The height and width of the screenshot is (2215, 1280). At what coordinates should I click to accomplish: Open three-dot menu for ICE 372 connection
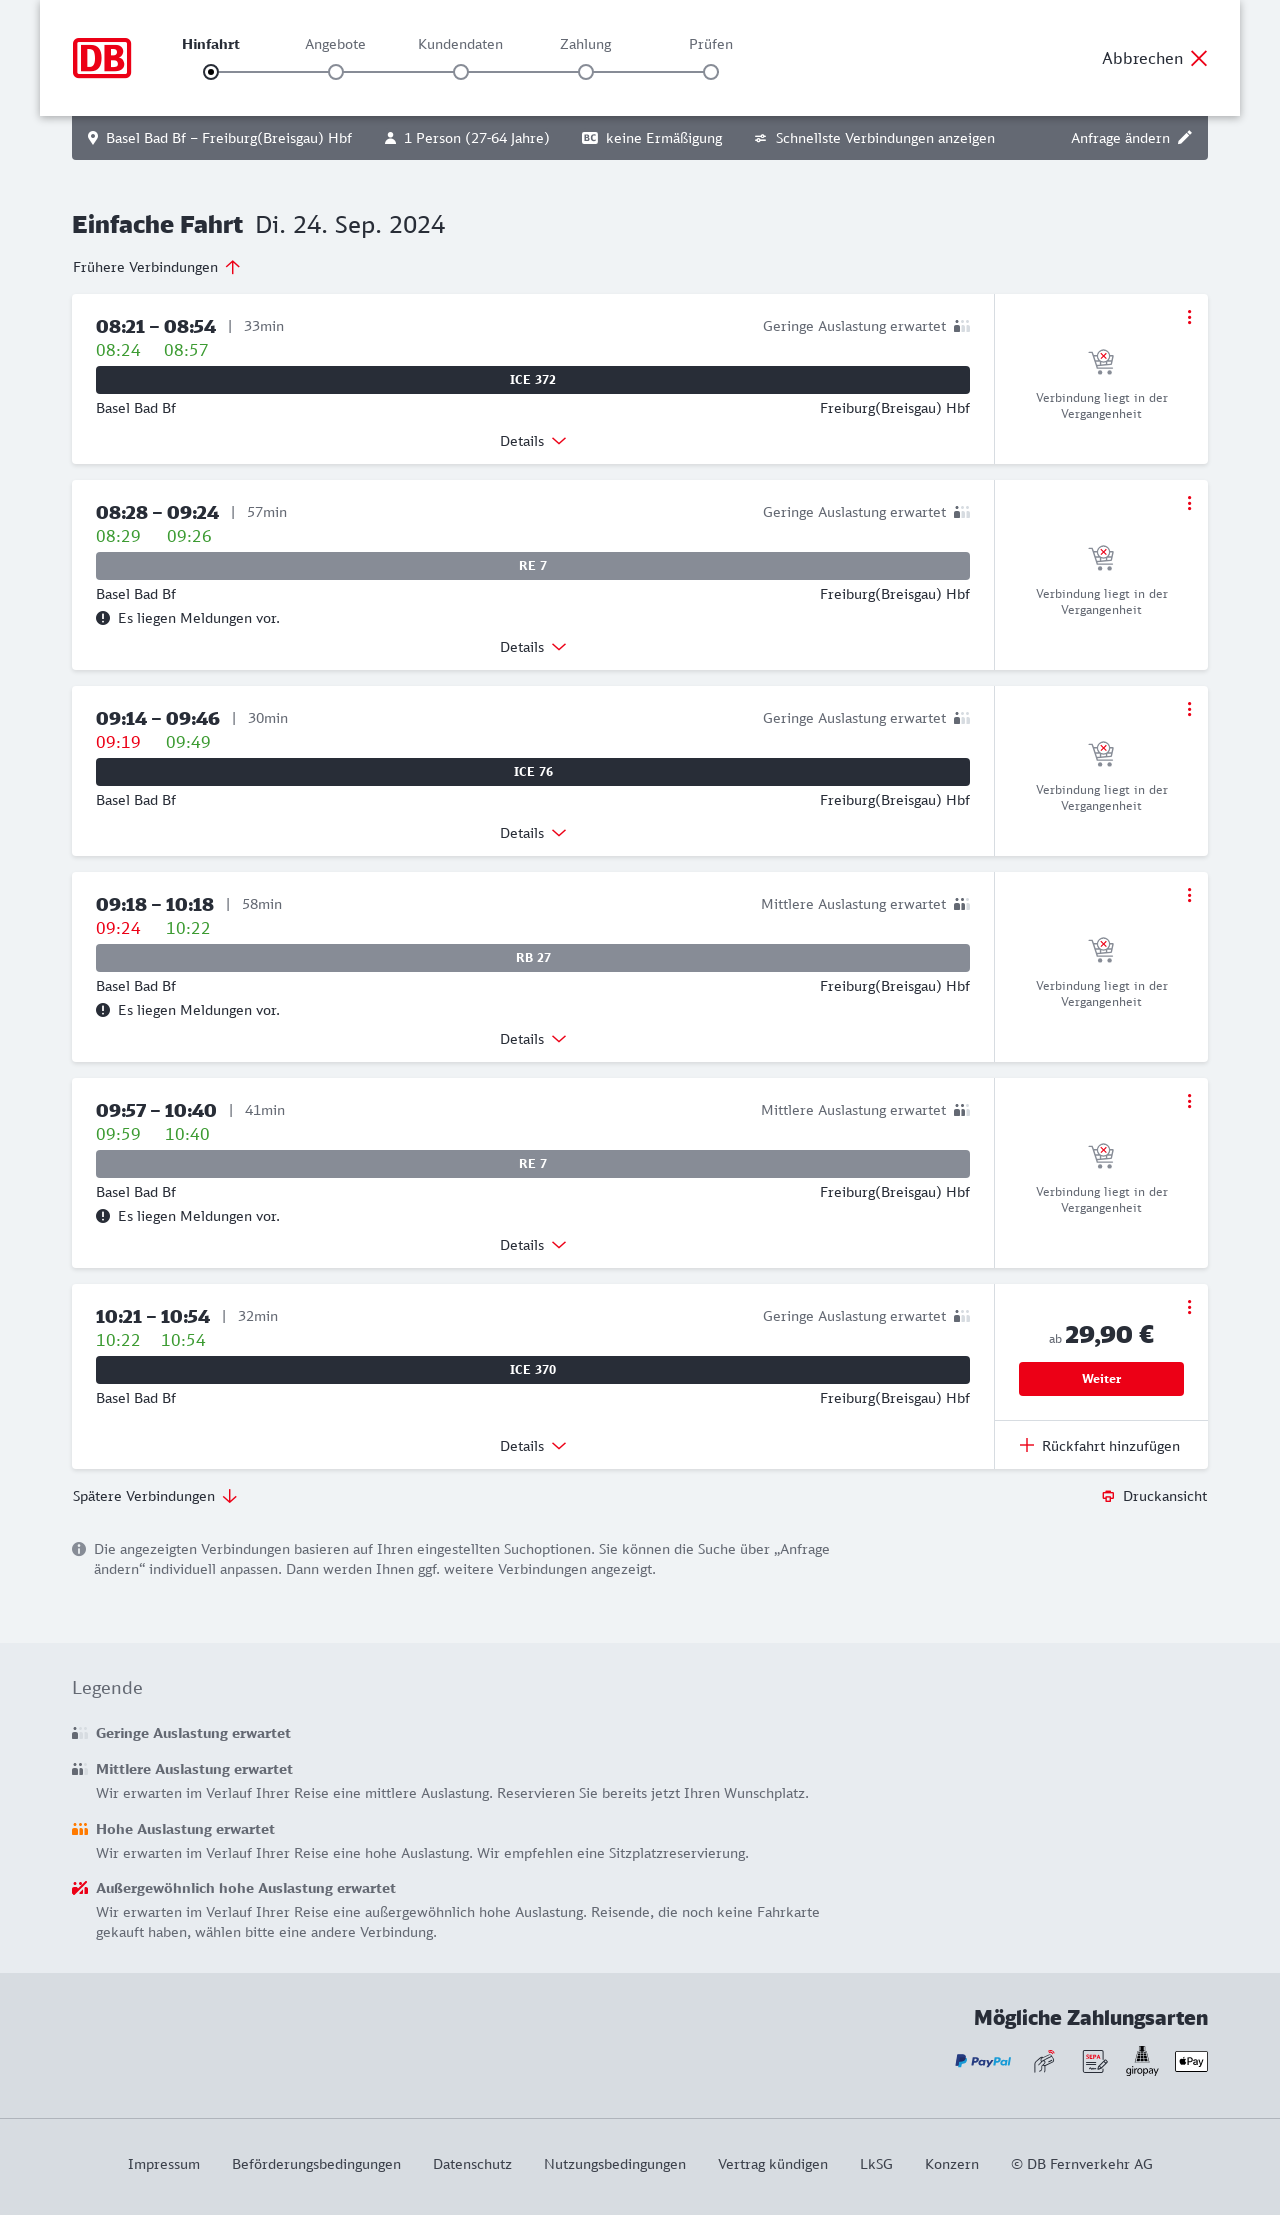1189,317
